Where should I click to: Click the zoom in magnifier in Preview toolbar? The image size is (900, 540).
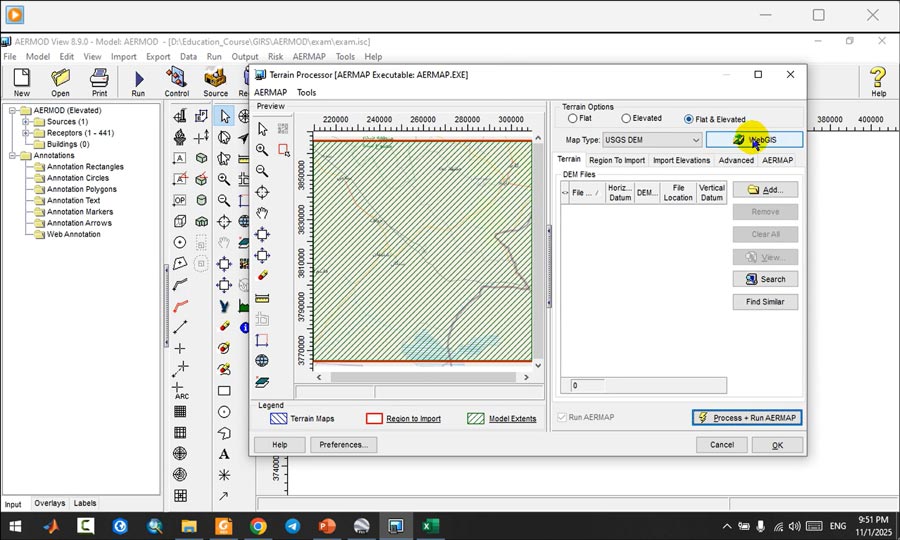point(262,150)
